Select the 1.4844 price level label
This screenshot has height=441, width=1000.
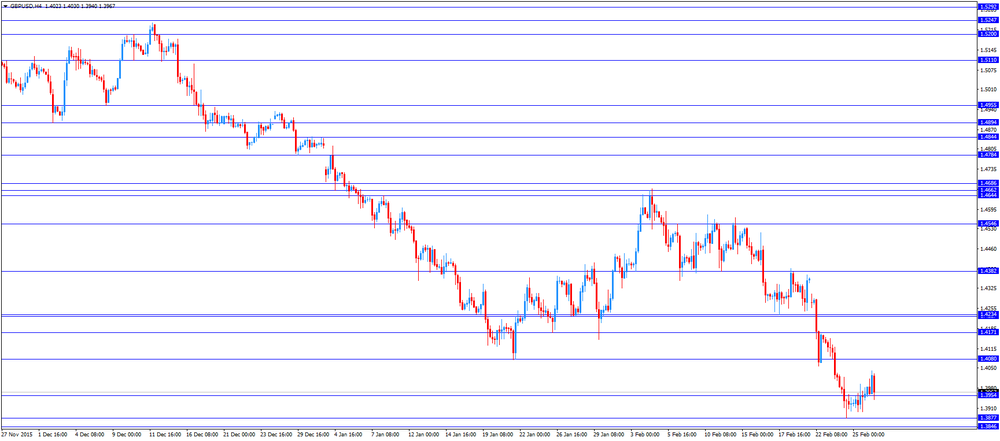coord(988,137)
